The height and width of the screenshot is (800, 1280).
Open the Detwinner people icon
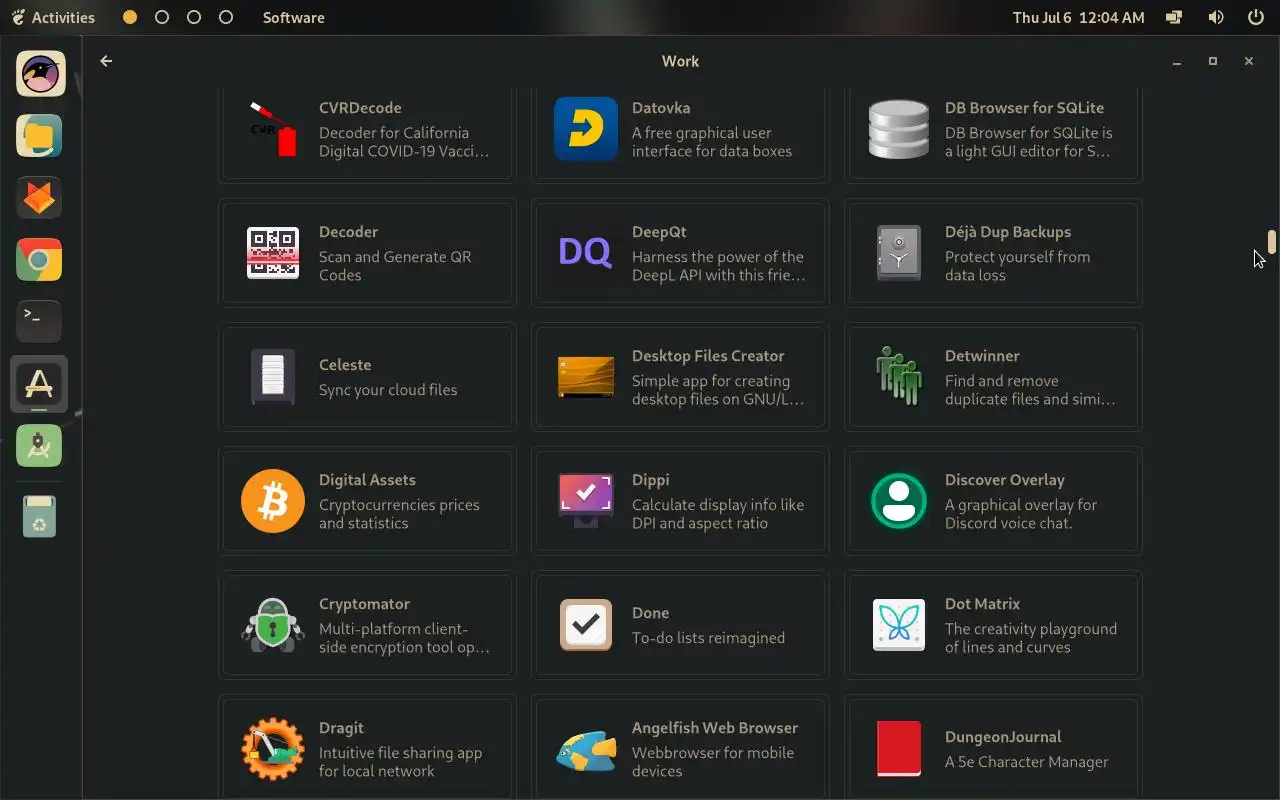(x=899, y=376)
